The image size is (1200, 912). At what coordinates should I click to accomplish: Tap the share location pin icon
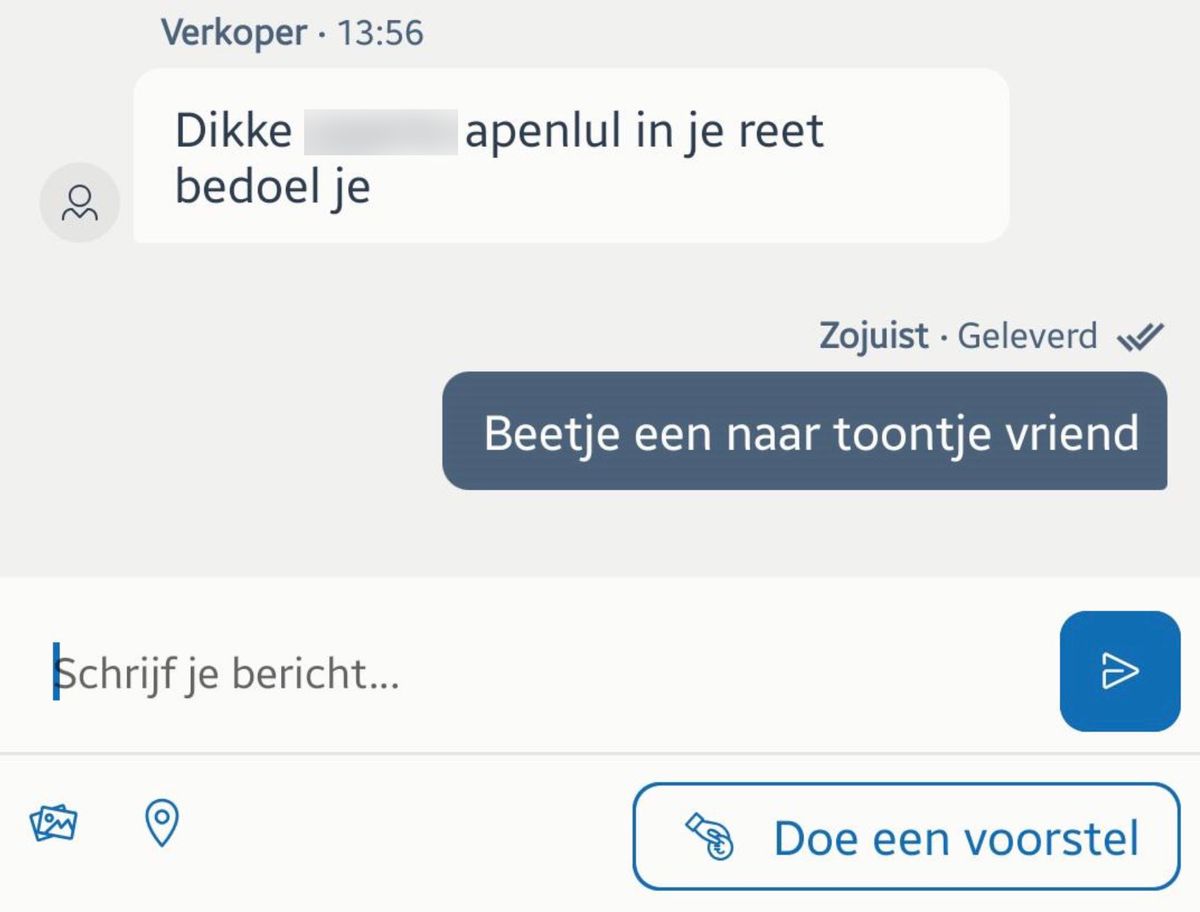[162, 824]
